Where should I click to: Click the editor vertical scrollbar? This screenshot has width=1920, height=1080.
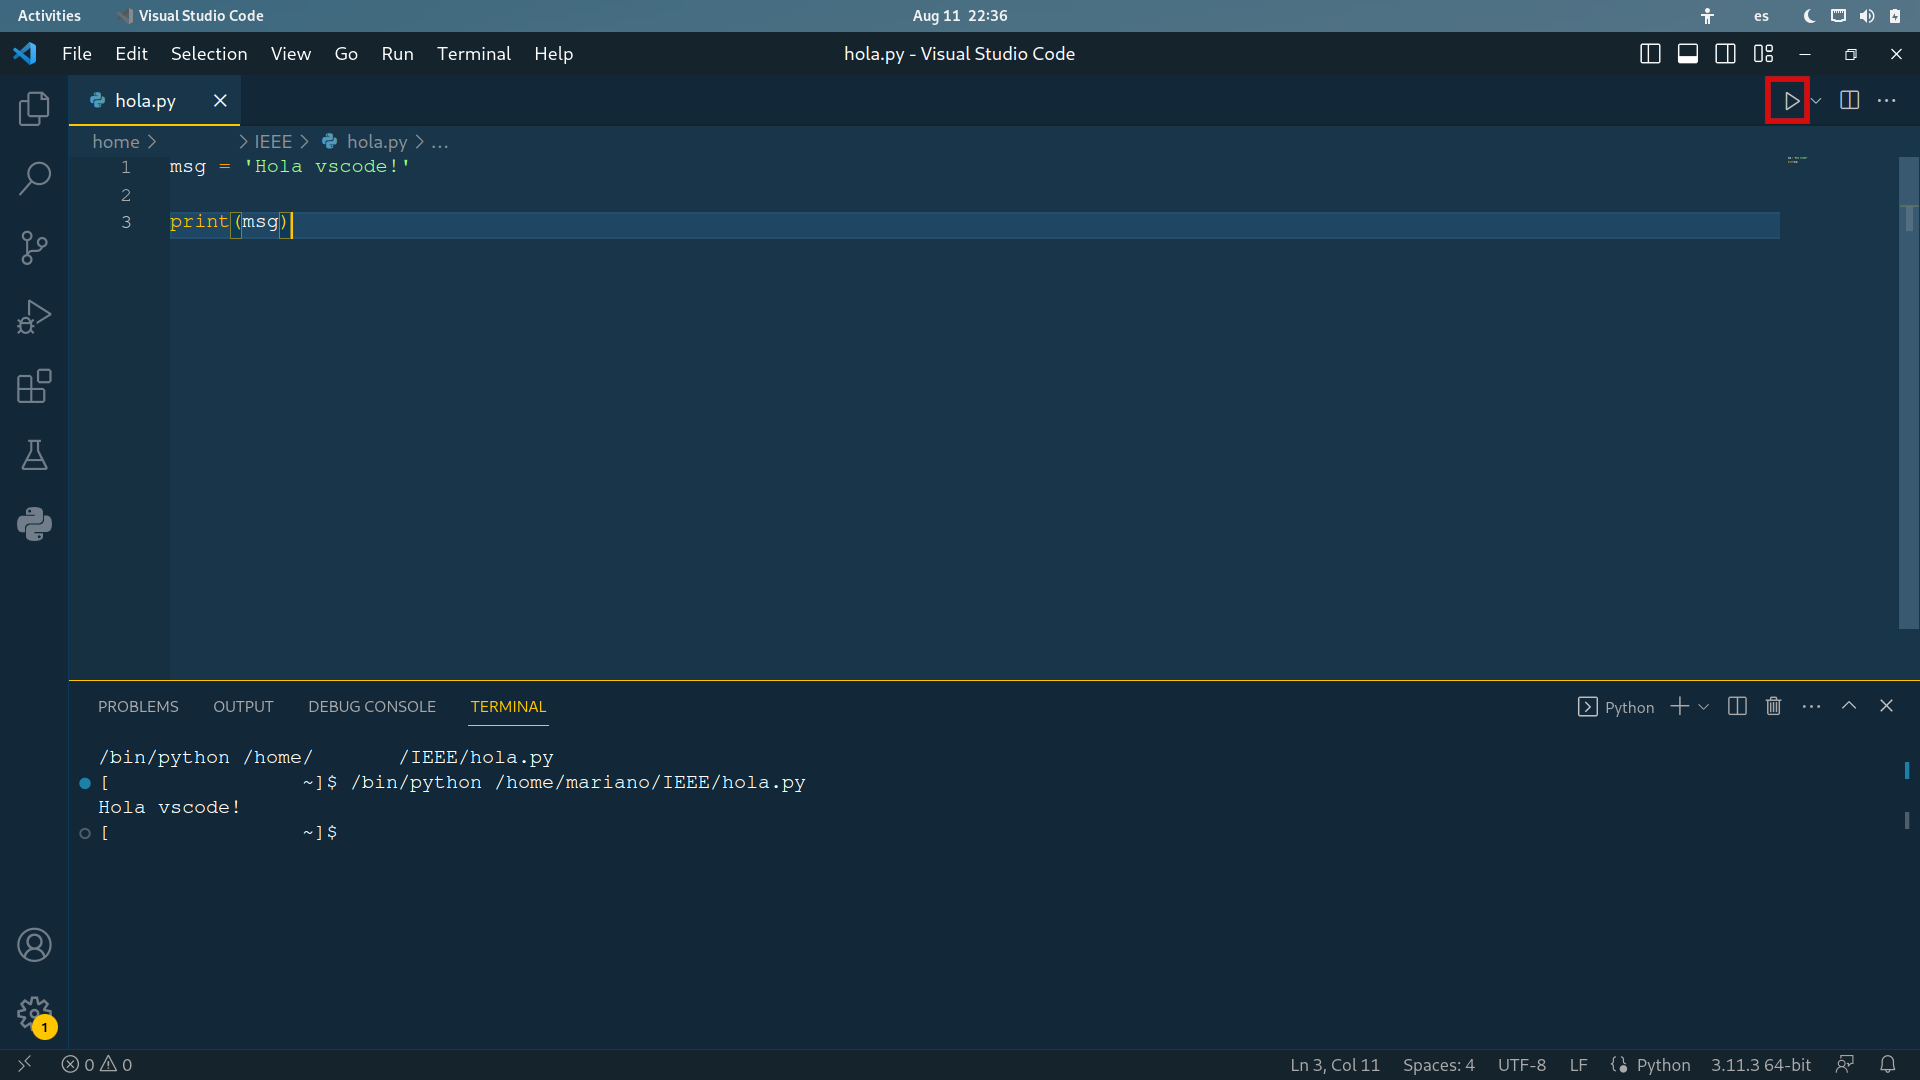coord(1908,400)
